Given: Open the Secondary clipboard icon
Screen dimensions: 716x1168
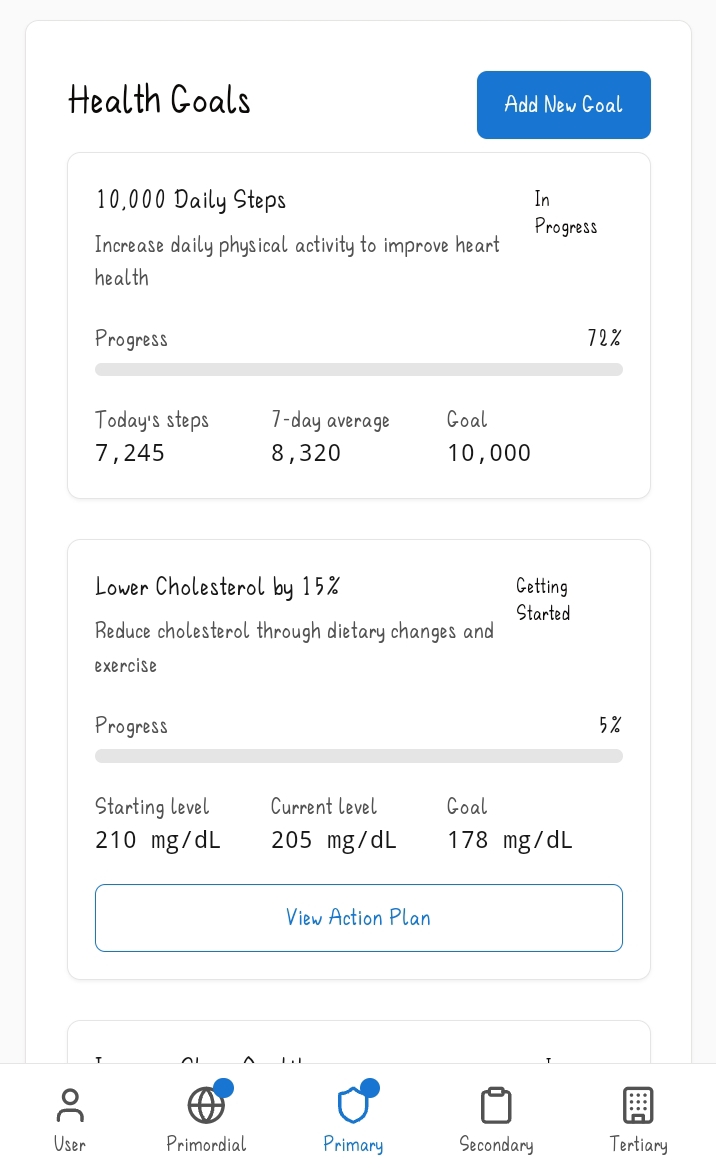Looking at the screenshot, I should tap(496, 1106).
